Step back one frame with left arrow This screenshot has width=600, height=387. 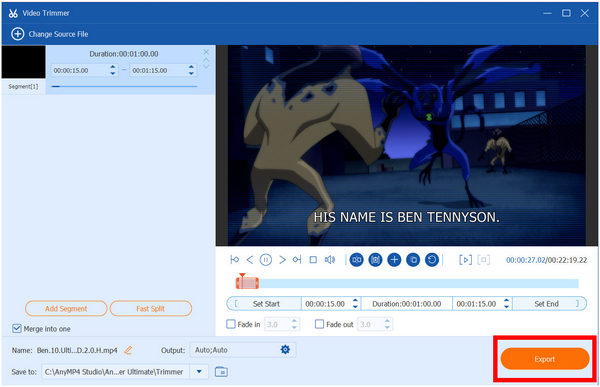(250, 260)
